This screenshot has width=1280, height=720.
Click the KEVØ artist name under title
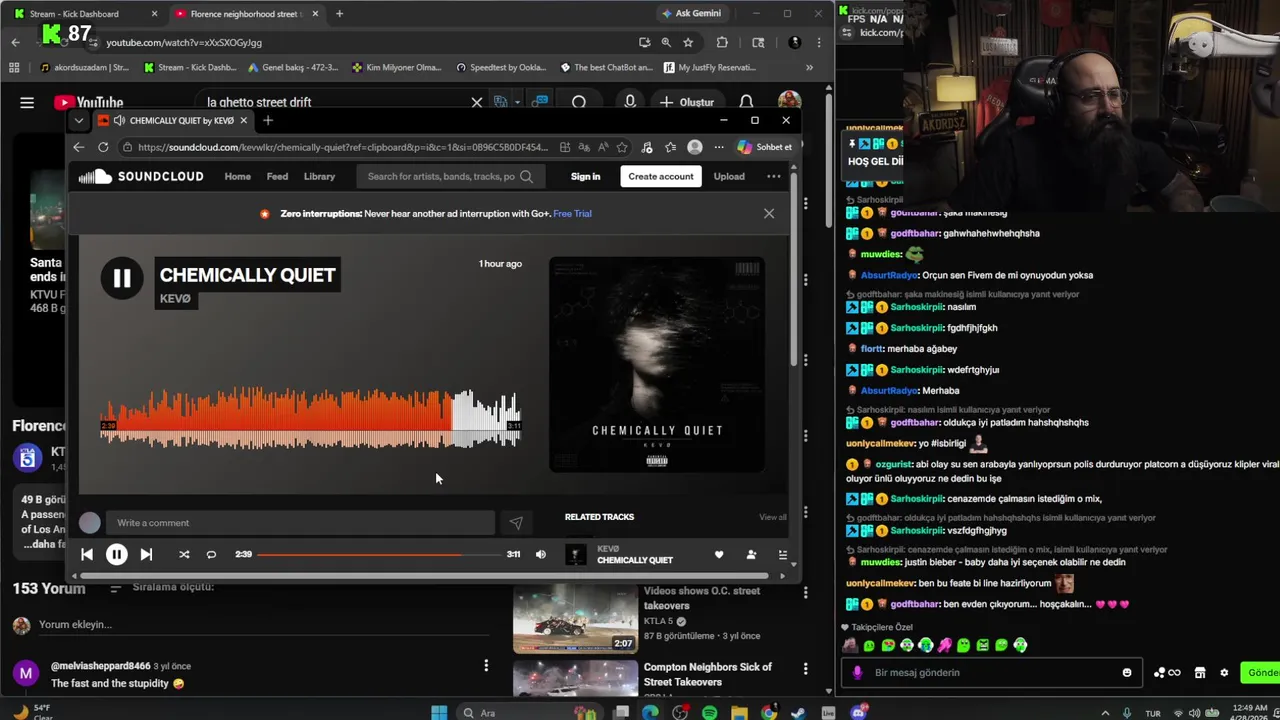coord(175,299)
